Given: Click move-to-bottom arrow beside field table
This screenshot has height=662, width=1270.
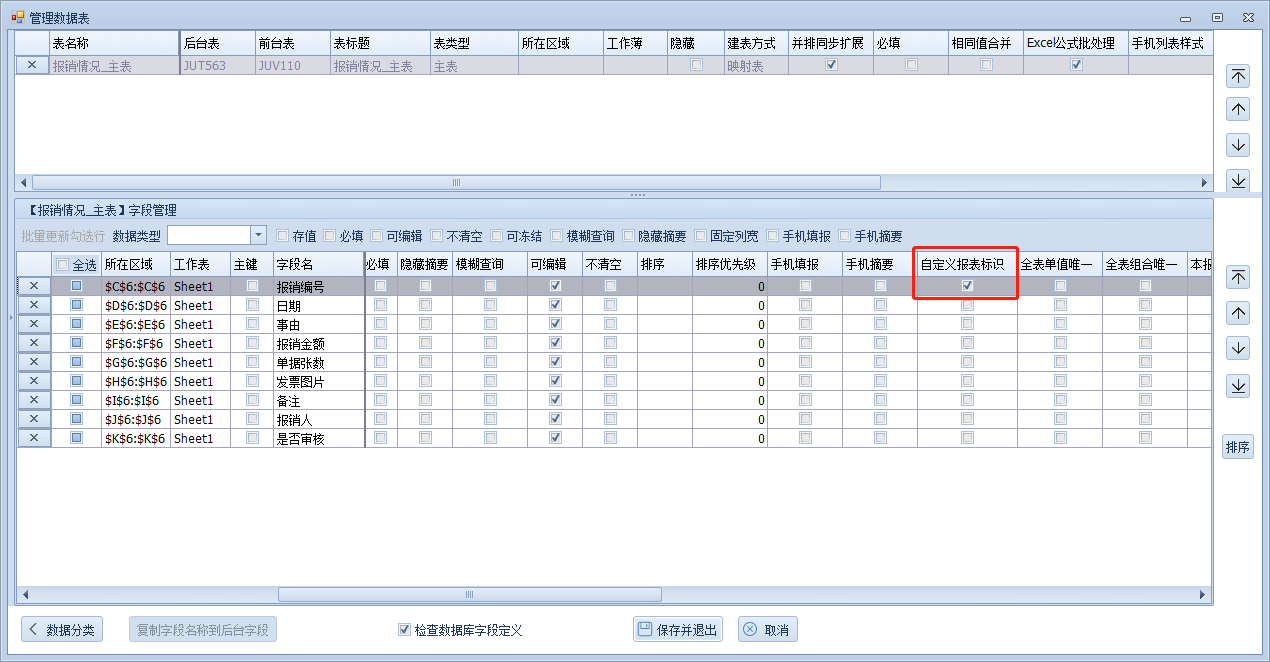Looking at the screenshot, I should click(x=1238, y=385).
